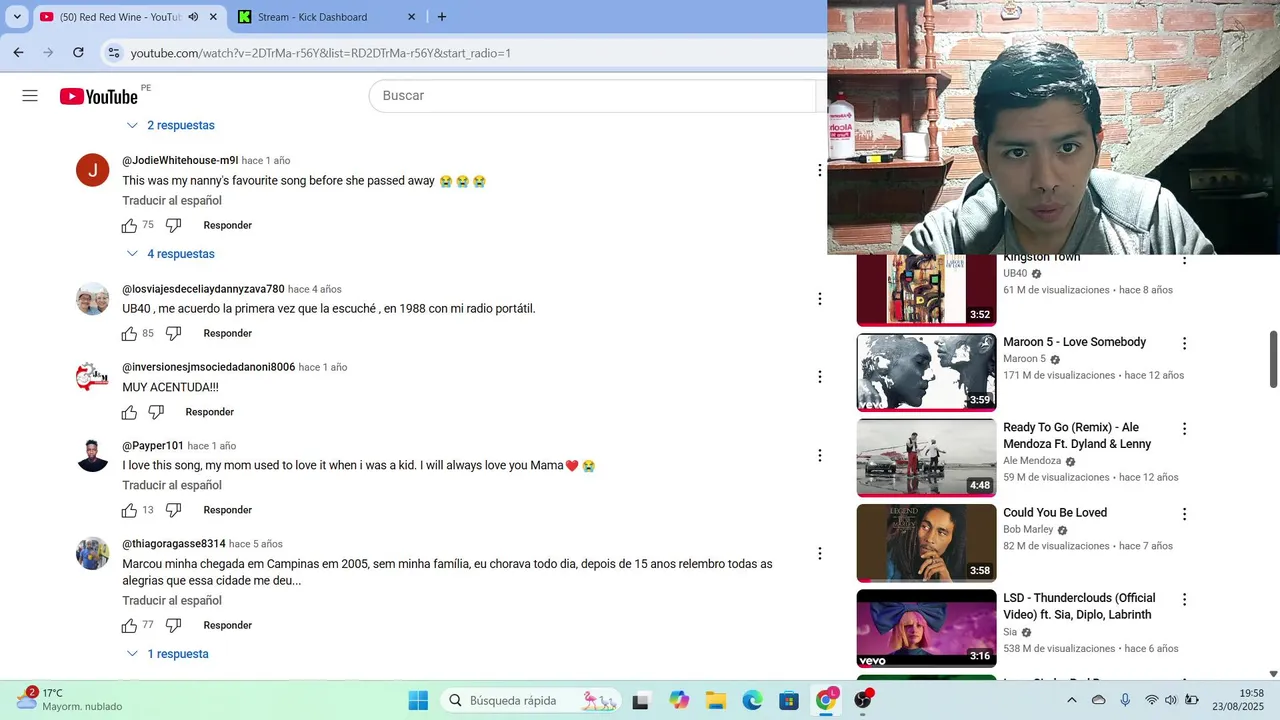Open options menu for @Payper101 comment
Screen dimensions: 1280x720
819,455
